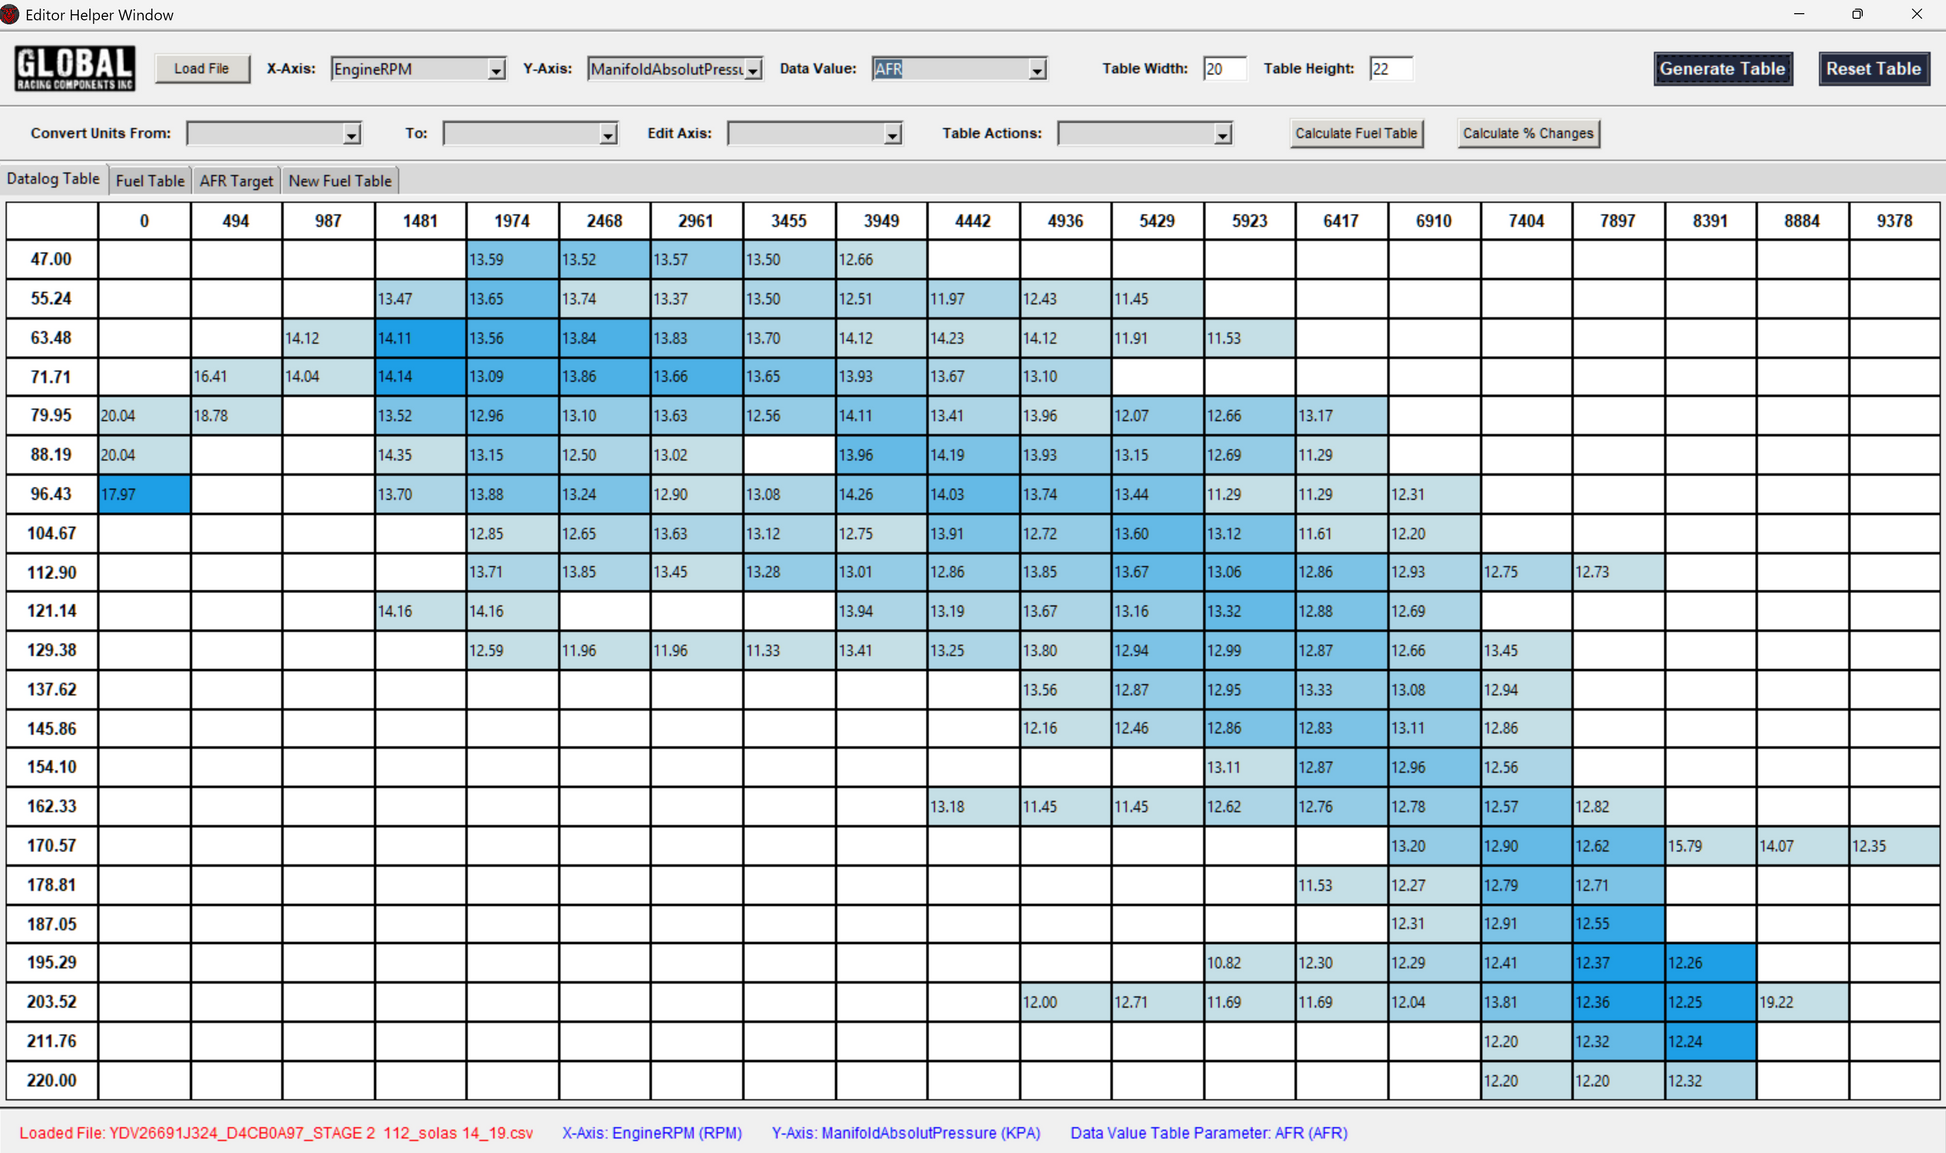Image resolution: width=1946 pixels, height=1153 pixels.
Task: Switch to the Datalog Table tab
Action: [53, 179]
